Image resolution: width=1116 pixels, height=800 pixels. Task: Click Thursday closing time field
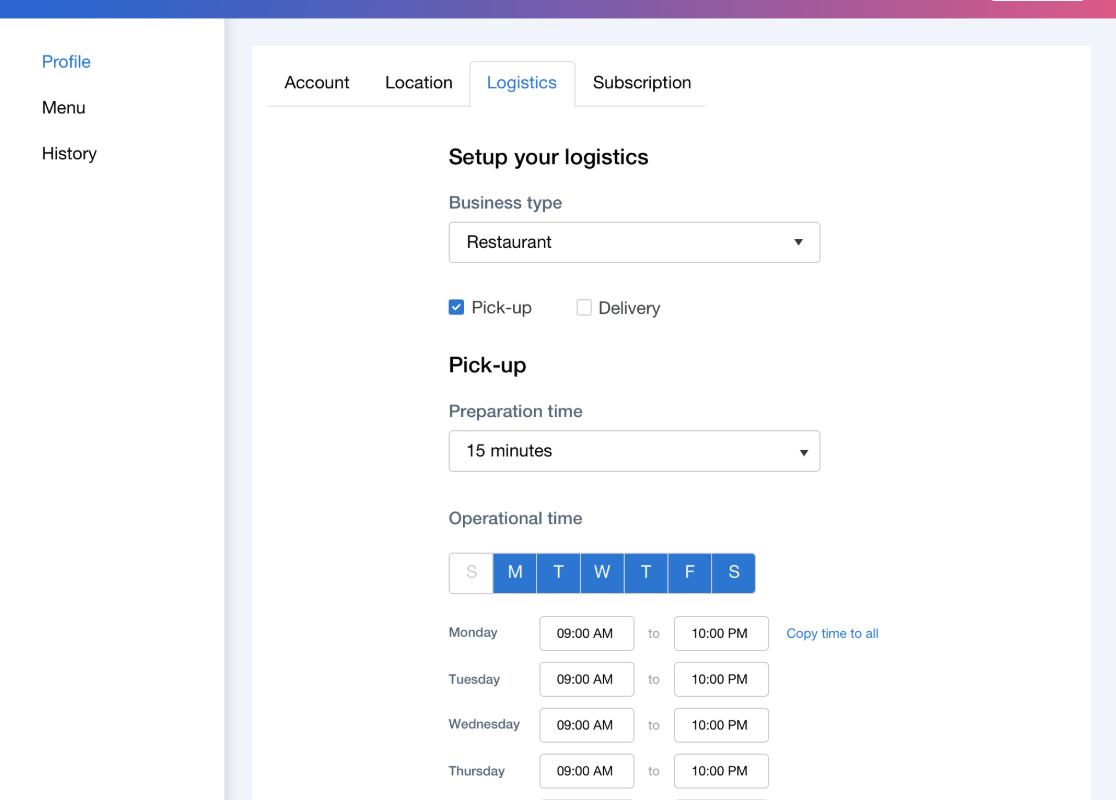[721, 771]
